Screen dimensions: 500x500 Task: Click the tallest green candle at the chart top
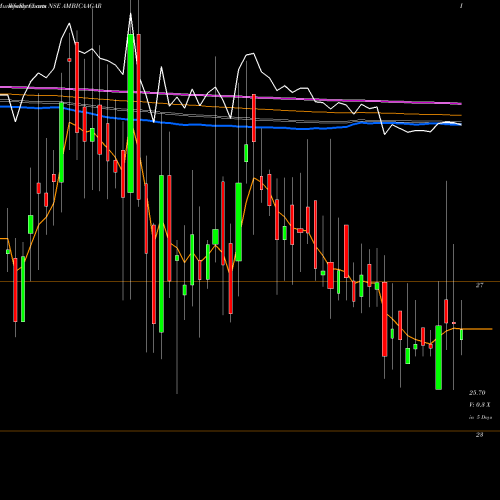(x=131, y=113)
